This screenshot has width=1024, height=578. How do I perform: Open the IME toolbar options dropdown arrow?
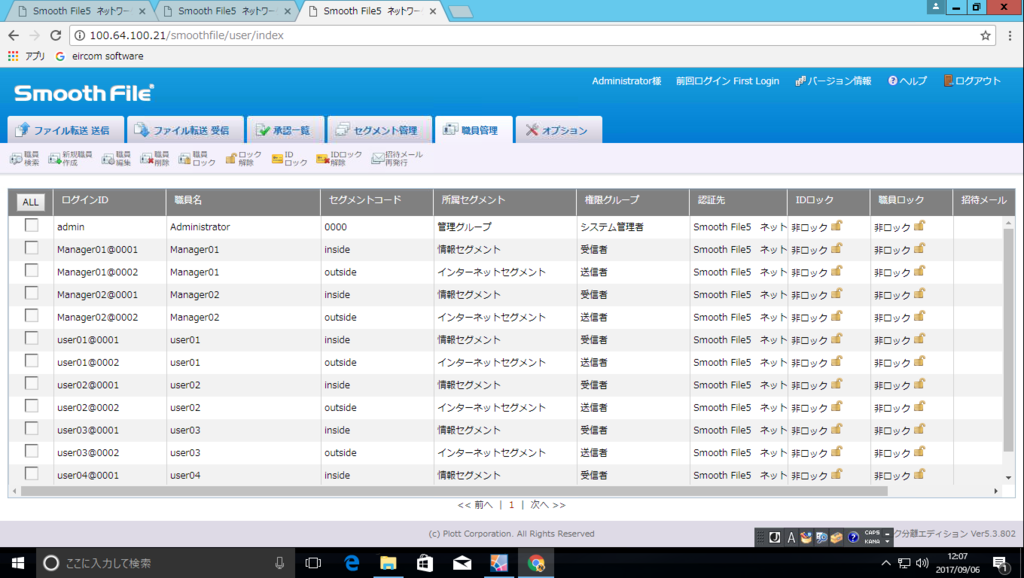click(887, 541)
